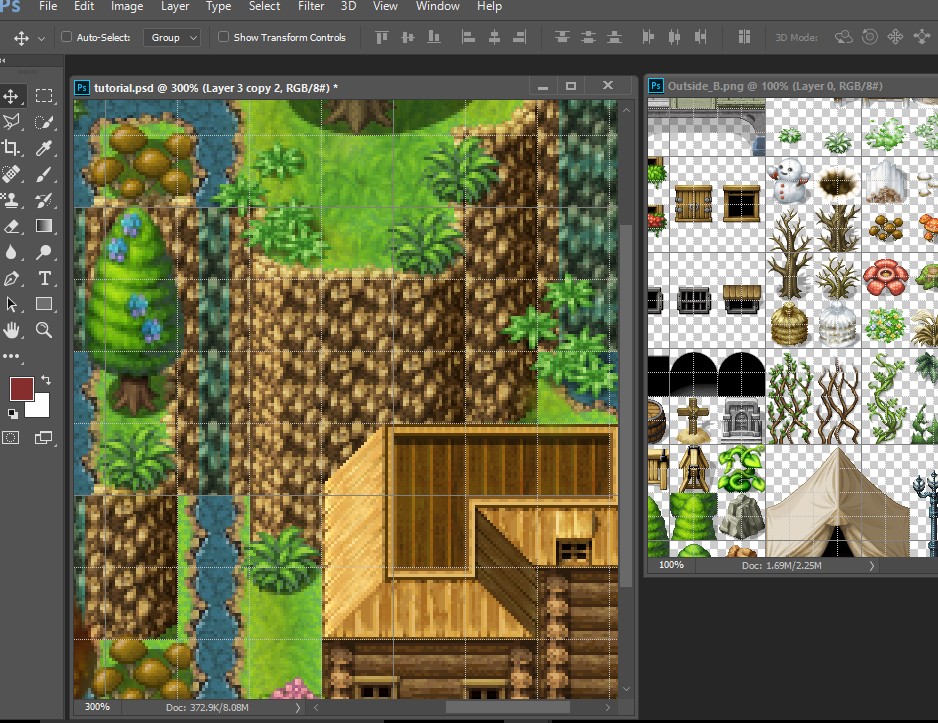Click tutorial.psd vertical scrollbar thumb

point(626,405)
